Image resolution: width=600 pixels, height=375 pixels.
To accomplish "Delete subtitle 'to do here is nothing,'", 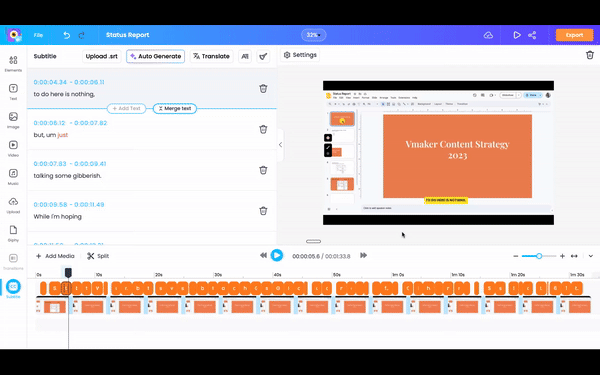I will coord(263,88).
